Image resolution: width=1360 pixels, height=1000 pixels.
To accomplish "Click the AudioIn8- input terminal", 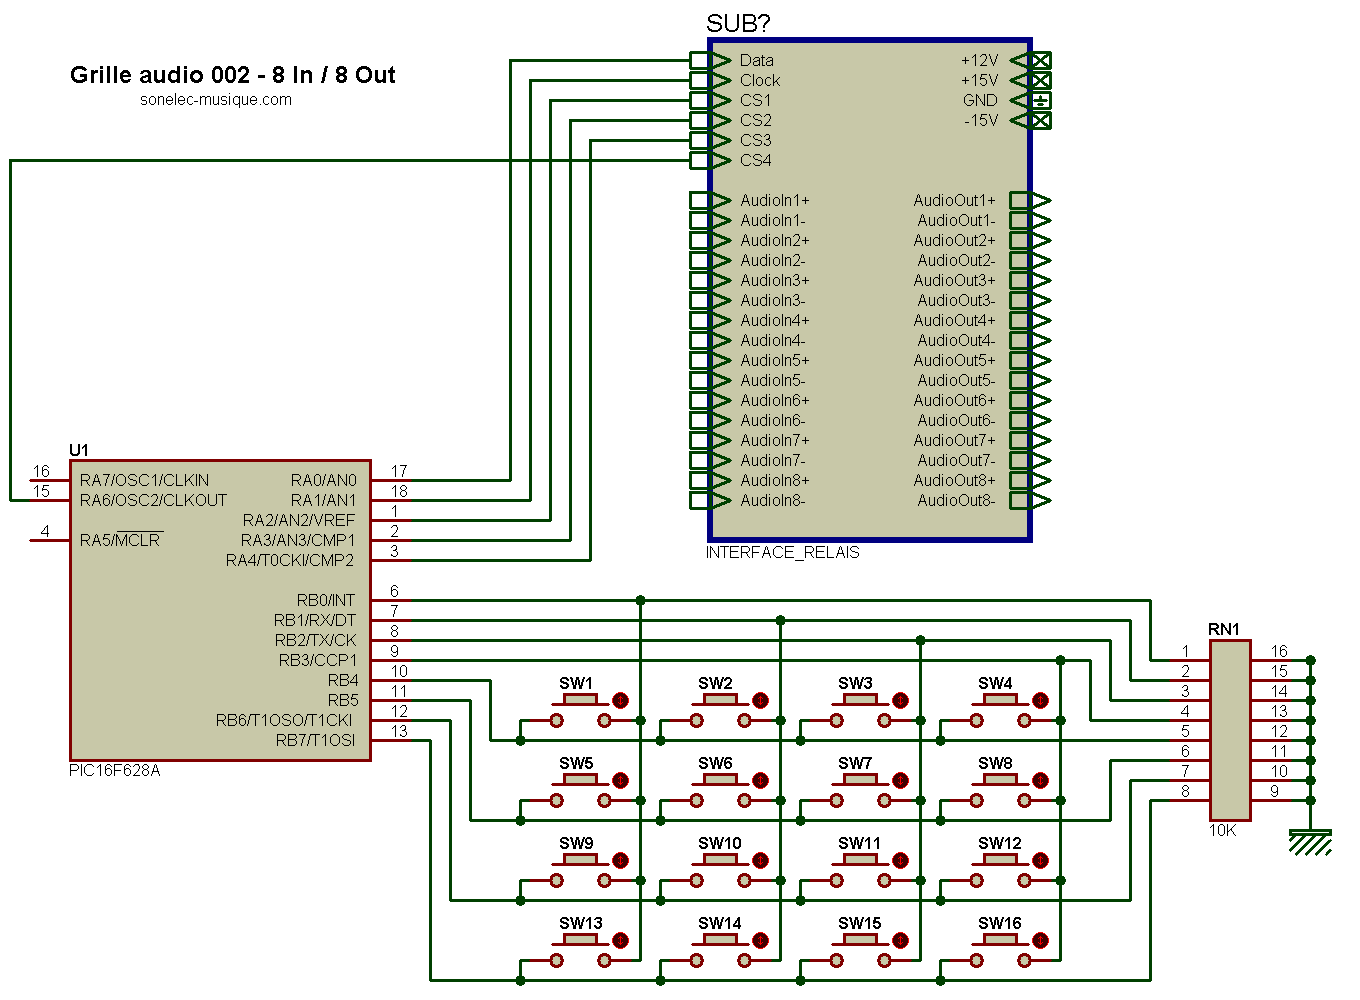I will [710, 500].
